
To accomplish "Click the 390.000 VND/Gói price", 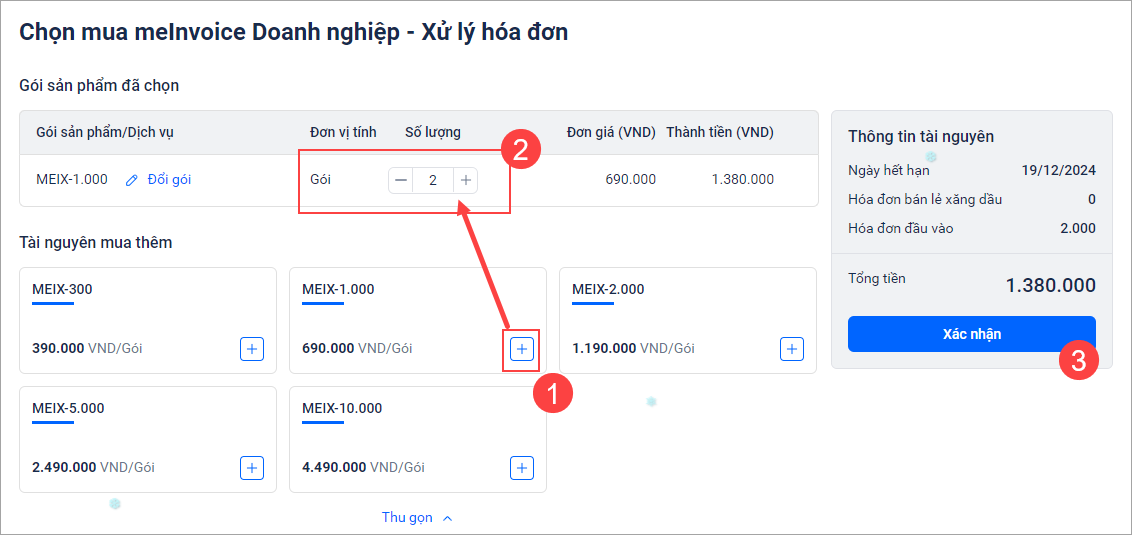I will [x=87, y=349].
